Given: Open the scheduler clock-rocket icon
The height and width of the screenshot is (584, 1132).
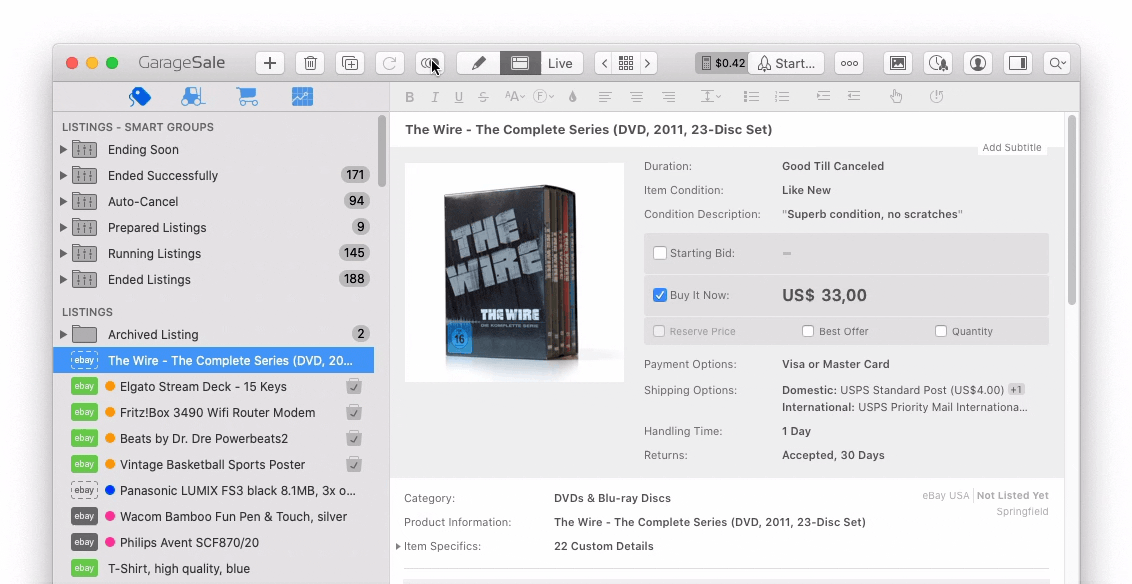Looking at the screenshot, I should (937, 62).
